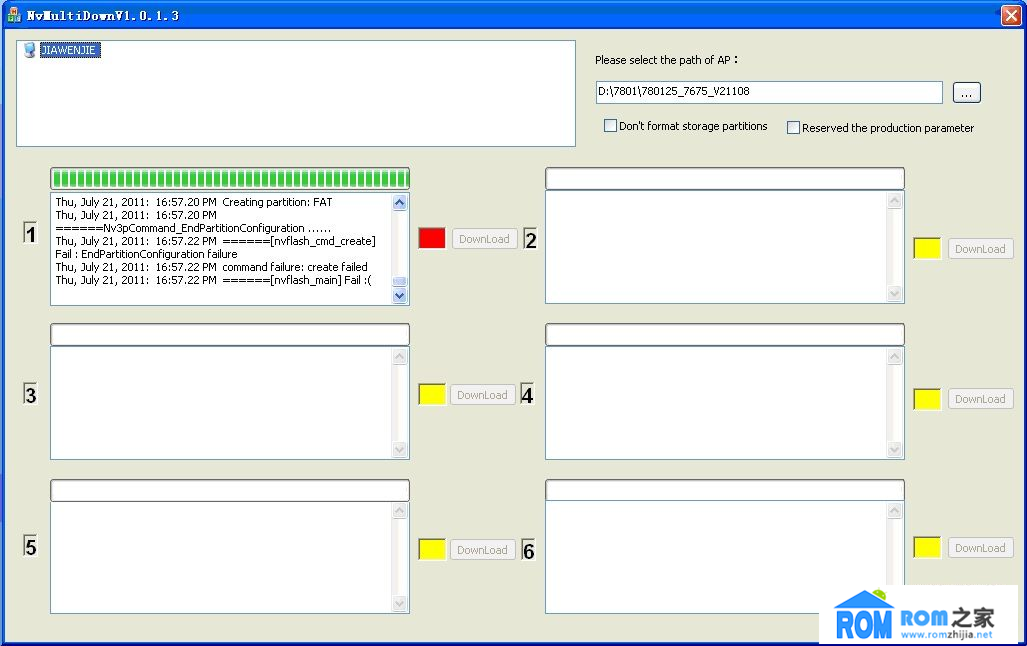
Task: Open the browse (...) button for AP path
Action: (966, 92)
